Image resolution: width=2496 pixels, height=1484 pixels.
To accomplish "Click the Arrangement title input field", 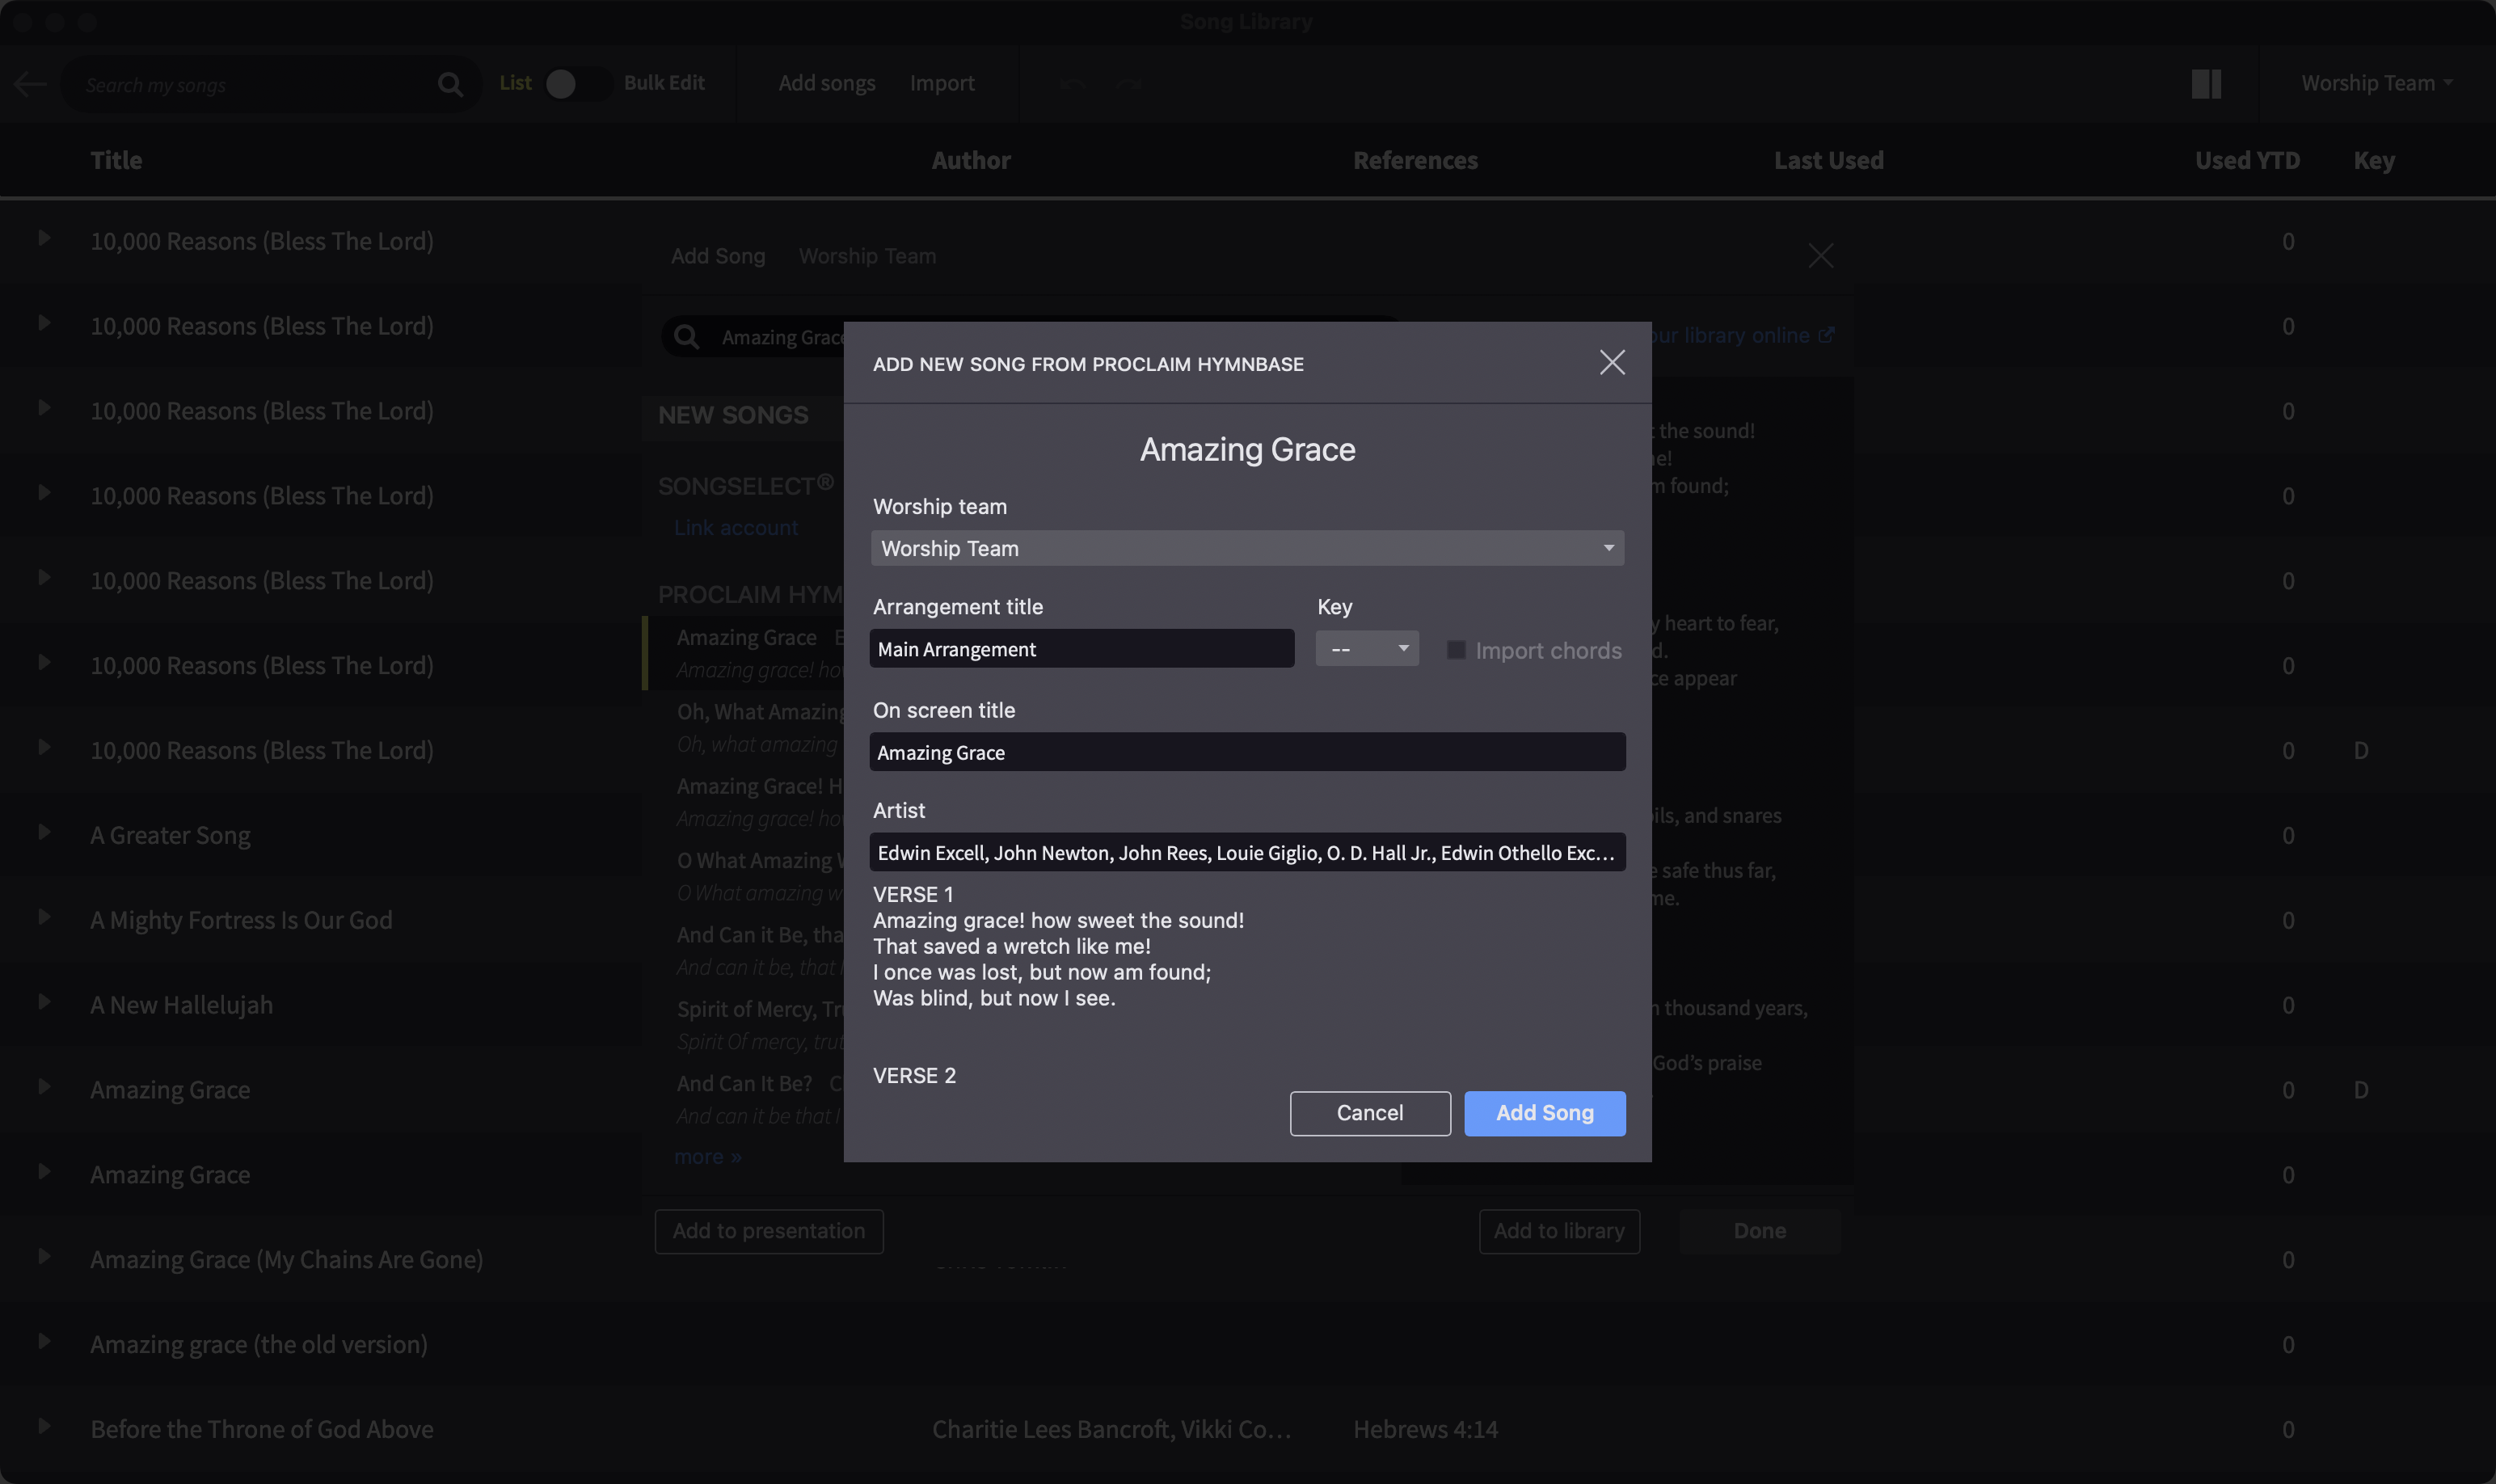I will coord(1081,649).
